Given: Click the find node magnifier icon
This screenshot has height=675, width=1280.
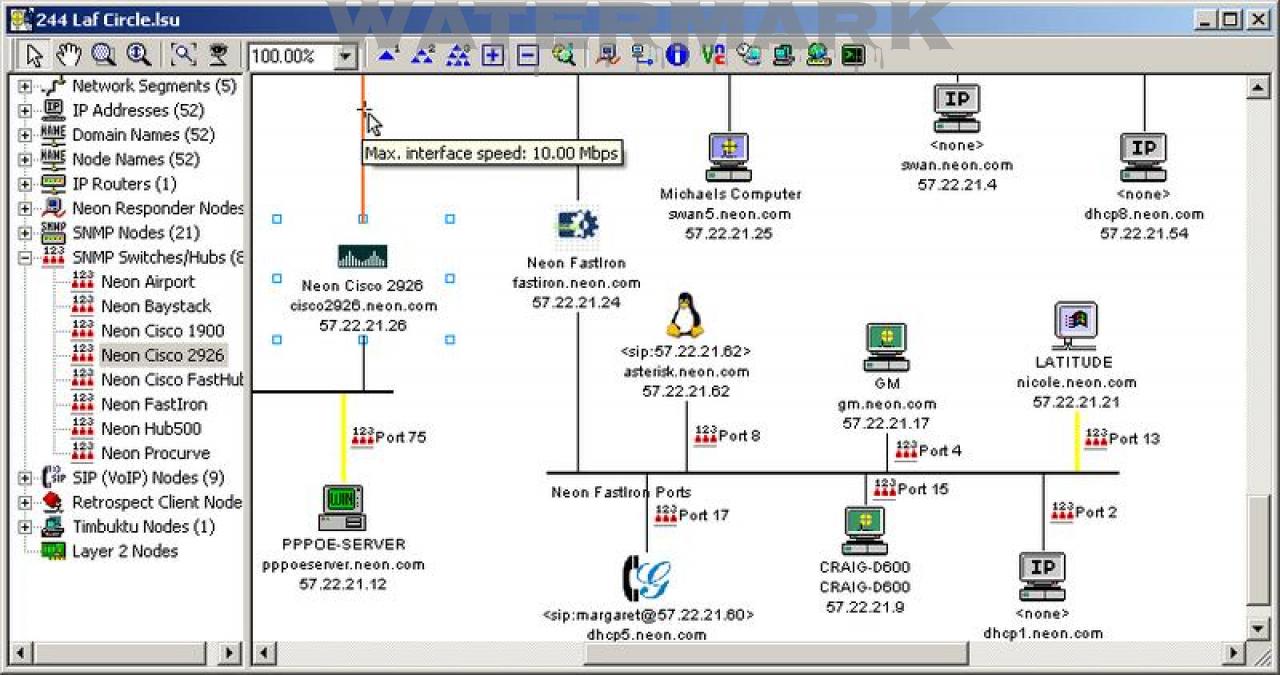Looking at the screenshot, I should tap(564, 55).
